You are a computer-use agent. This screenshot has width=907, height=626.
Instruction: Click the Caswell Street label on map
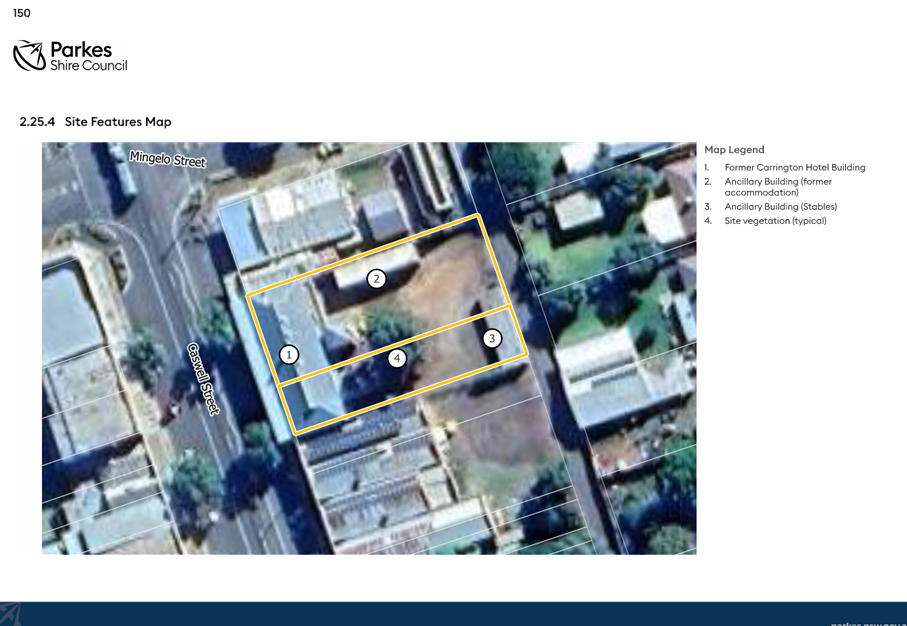204,379
